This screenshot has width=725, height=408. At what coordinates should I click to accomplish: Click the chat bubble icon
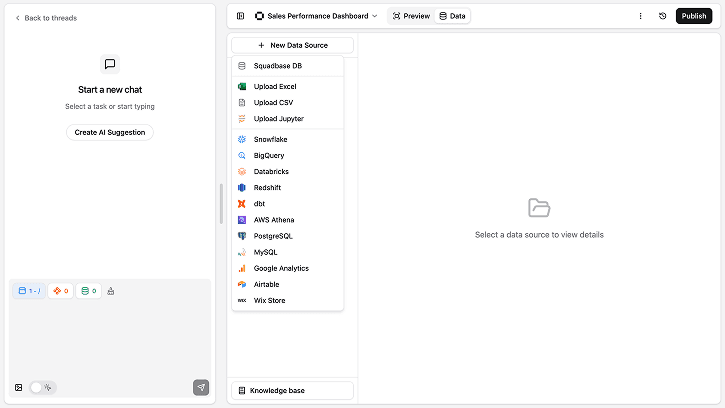[x=110, y=64]
